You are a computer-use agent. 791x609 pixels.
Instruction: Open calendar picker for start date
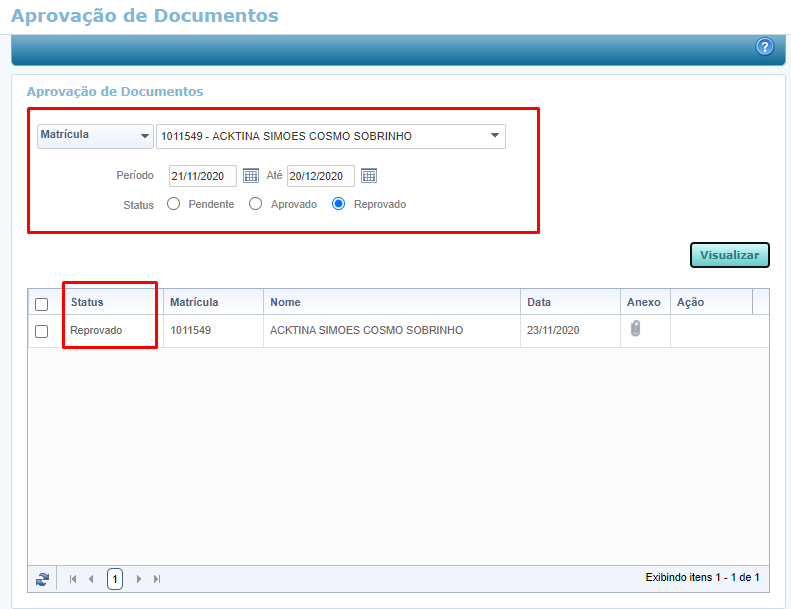tap(251, 176)
